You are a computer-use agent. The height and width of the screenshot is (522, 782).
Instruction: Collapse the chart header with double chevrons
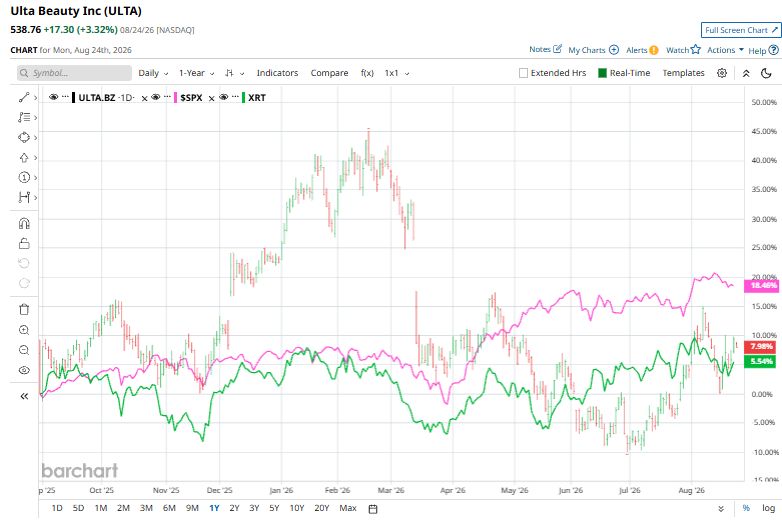click(746, 73)
